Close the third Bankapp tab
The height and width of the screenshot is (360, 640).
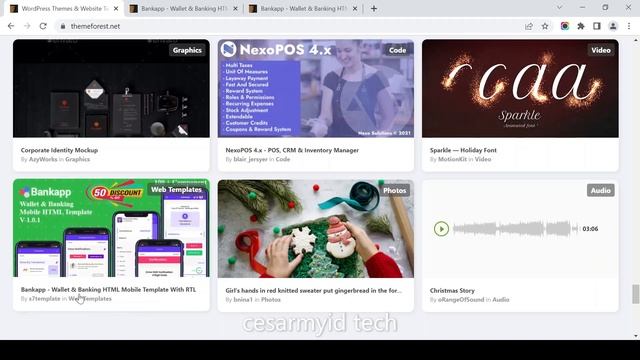[x=355, y=9]
